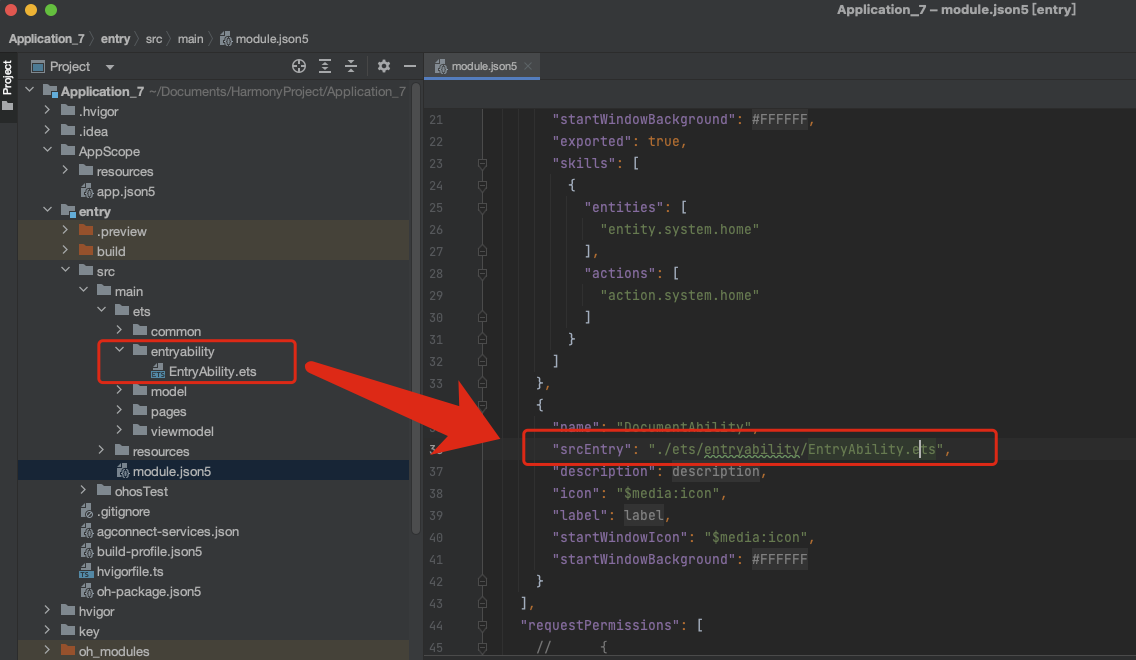This screenshot has width=1136, height=660.
Task: Click the Application_7 breadcrumb
Action: coord(46,39)
